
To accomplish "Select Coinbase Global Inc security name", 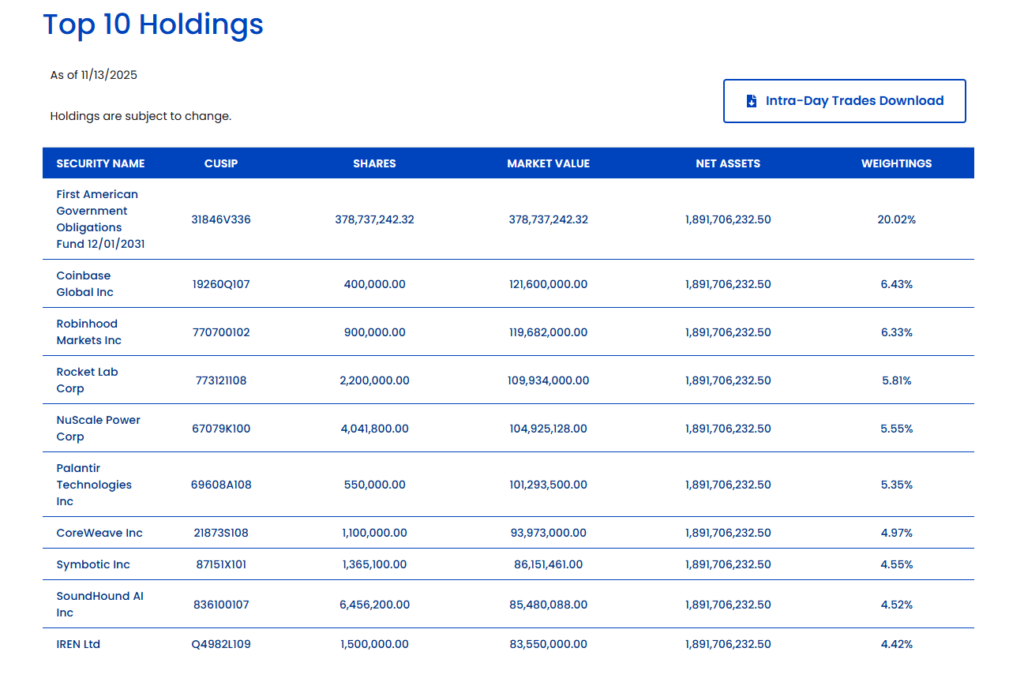I will coord(84,284).
